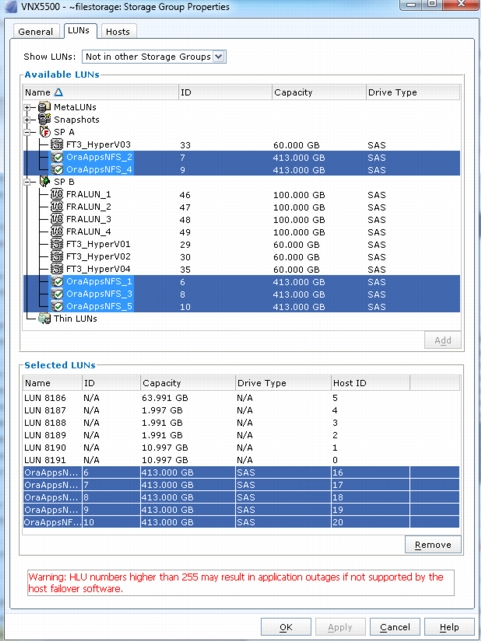Select the FT3_HyperV03 row label
This screenshot has height=643, width=482.
click(98, 144)
